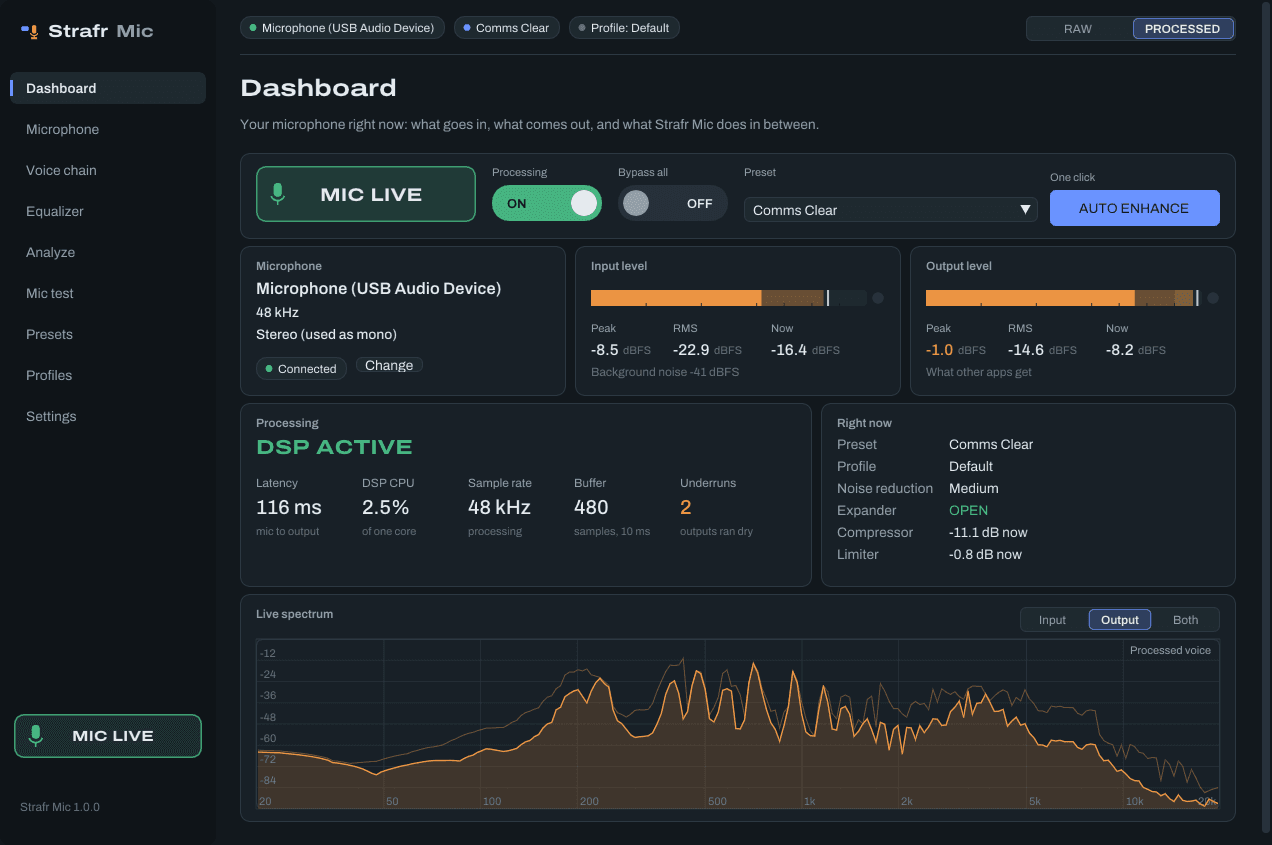The width and height of the screenshot is (1272, 845).
Task: Click output RMS value -14.6 dBFS
Action: point(1042,350)
